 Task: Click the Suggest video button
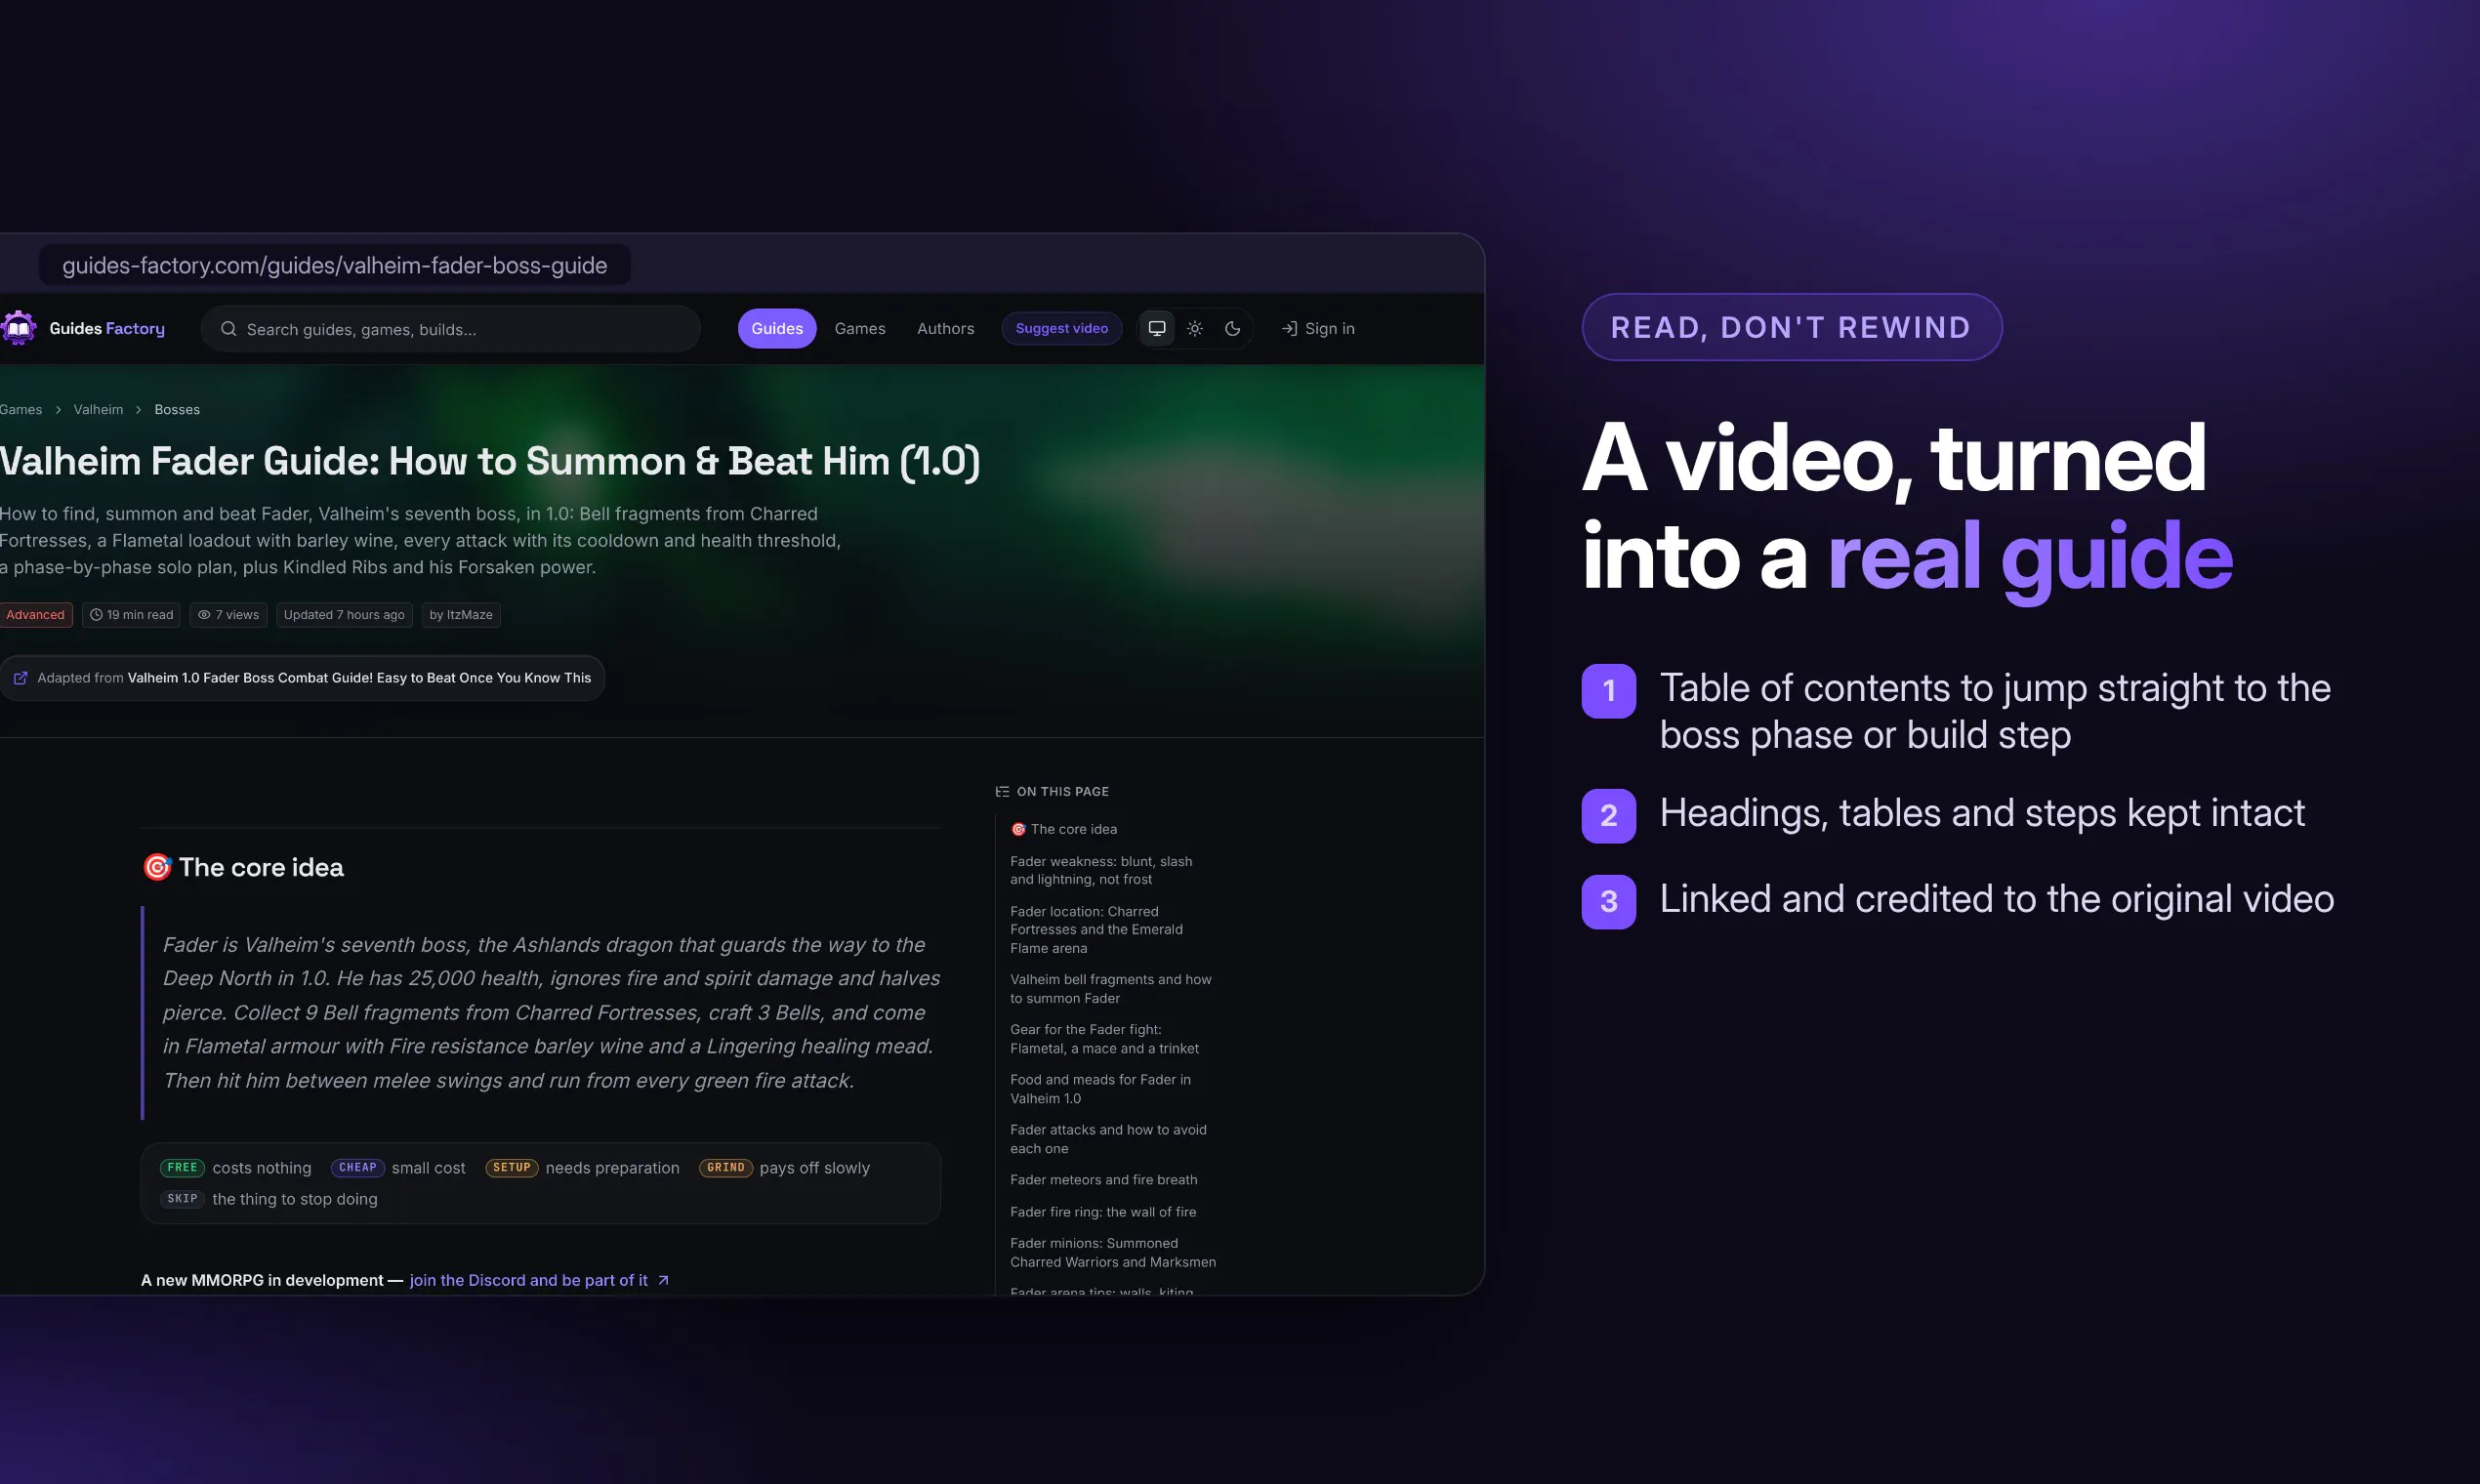pyautogui.click(x=1061, y=328)
